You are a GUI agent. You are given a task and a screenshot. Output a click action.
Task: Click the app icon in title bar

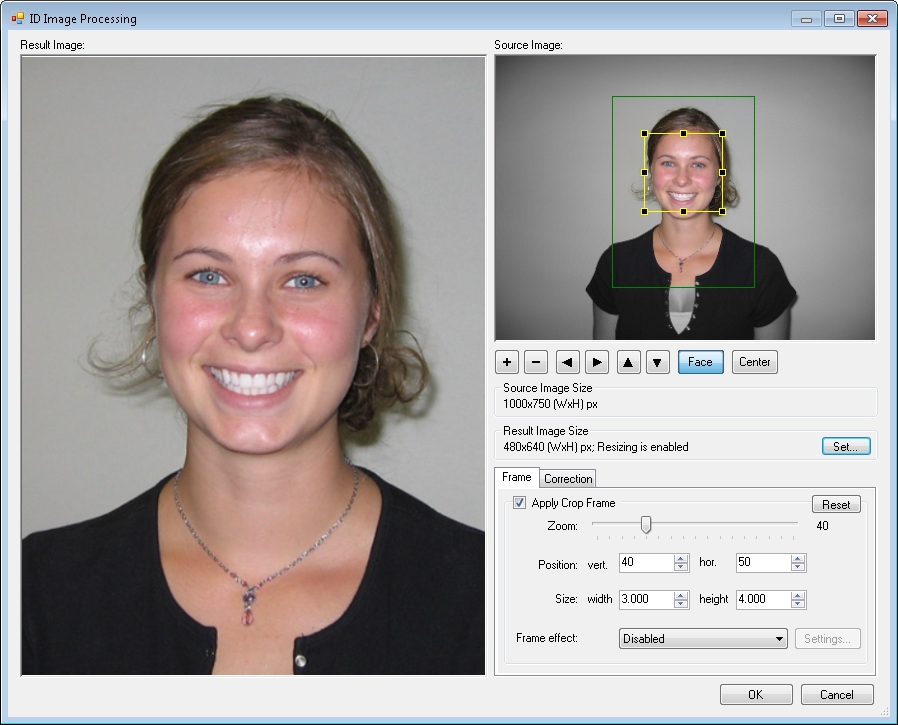point(17,18)
